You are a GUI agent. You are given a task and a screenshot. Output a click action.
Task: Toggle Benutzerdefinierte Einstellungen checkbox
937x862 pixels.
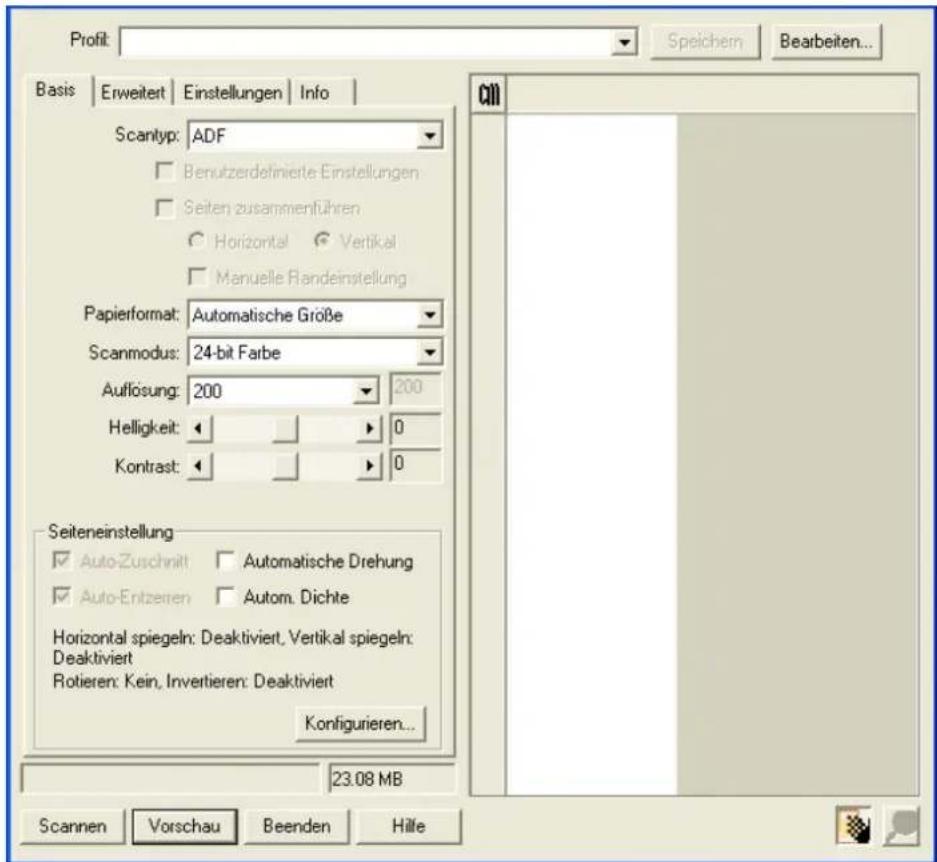pyautogui.click(x=164, y=172)
